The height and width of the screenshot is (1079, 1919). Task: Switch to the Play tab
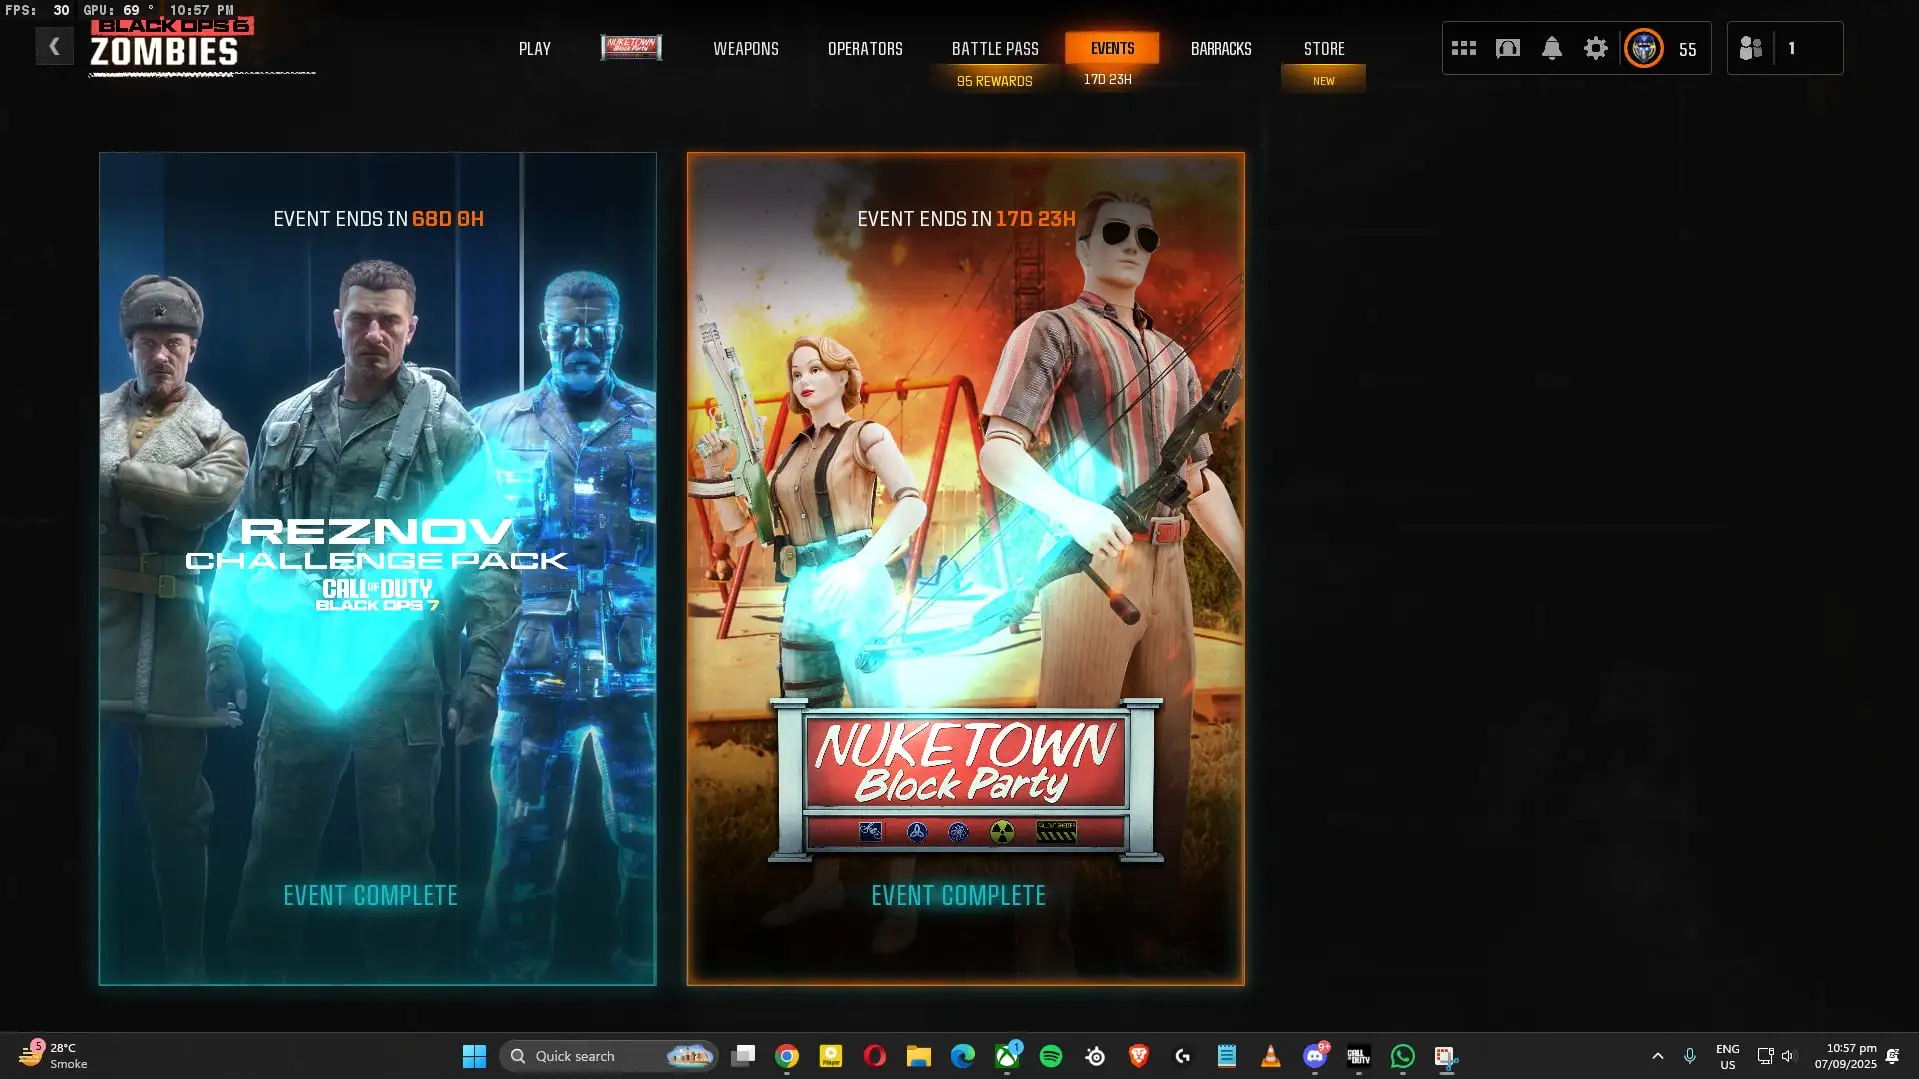coord(534,48)
